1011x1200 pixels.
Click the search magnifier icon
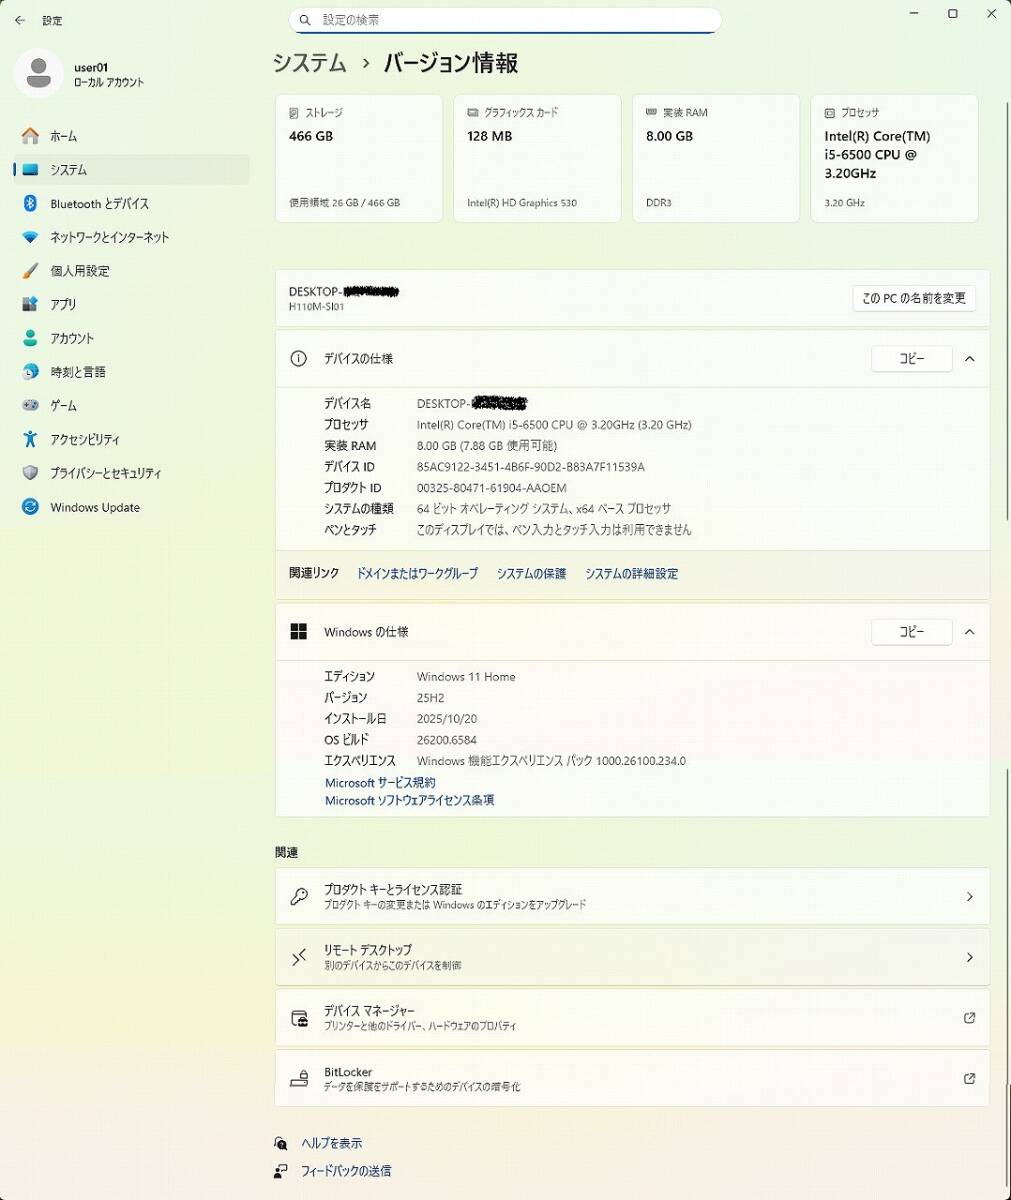304,20
